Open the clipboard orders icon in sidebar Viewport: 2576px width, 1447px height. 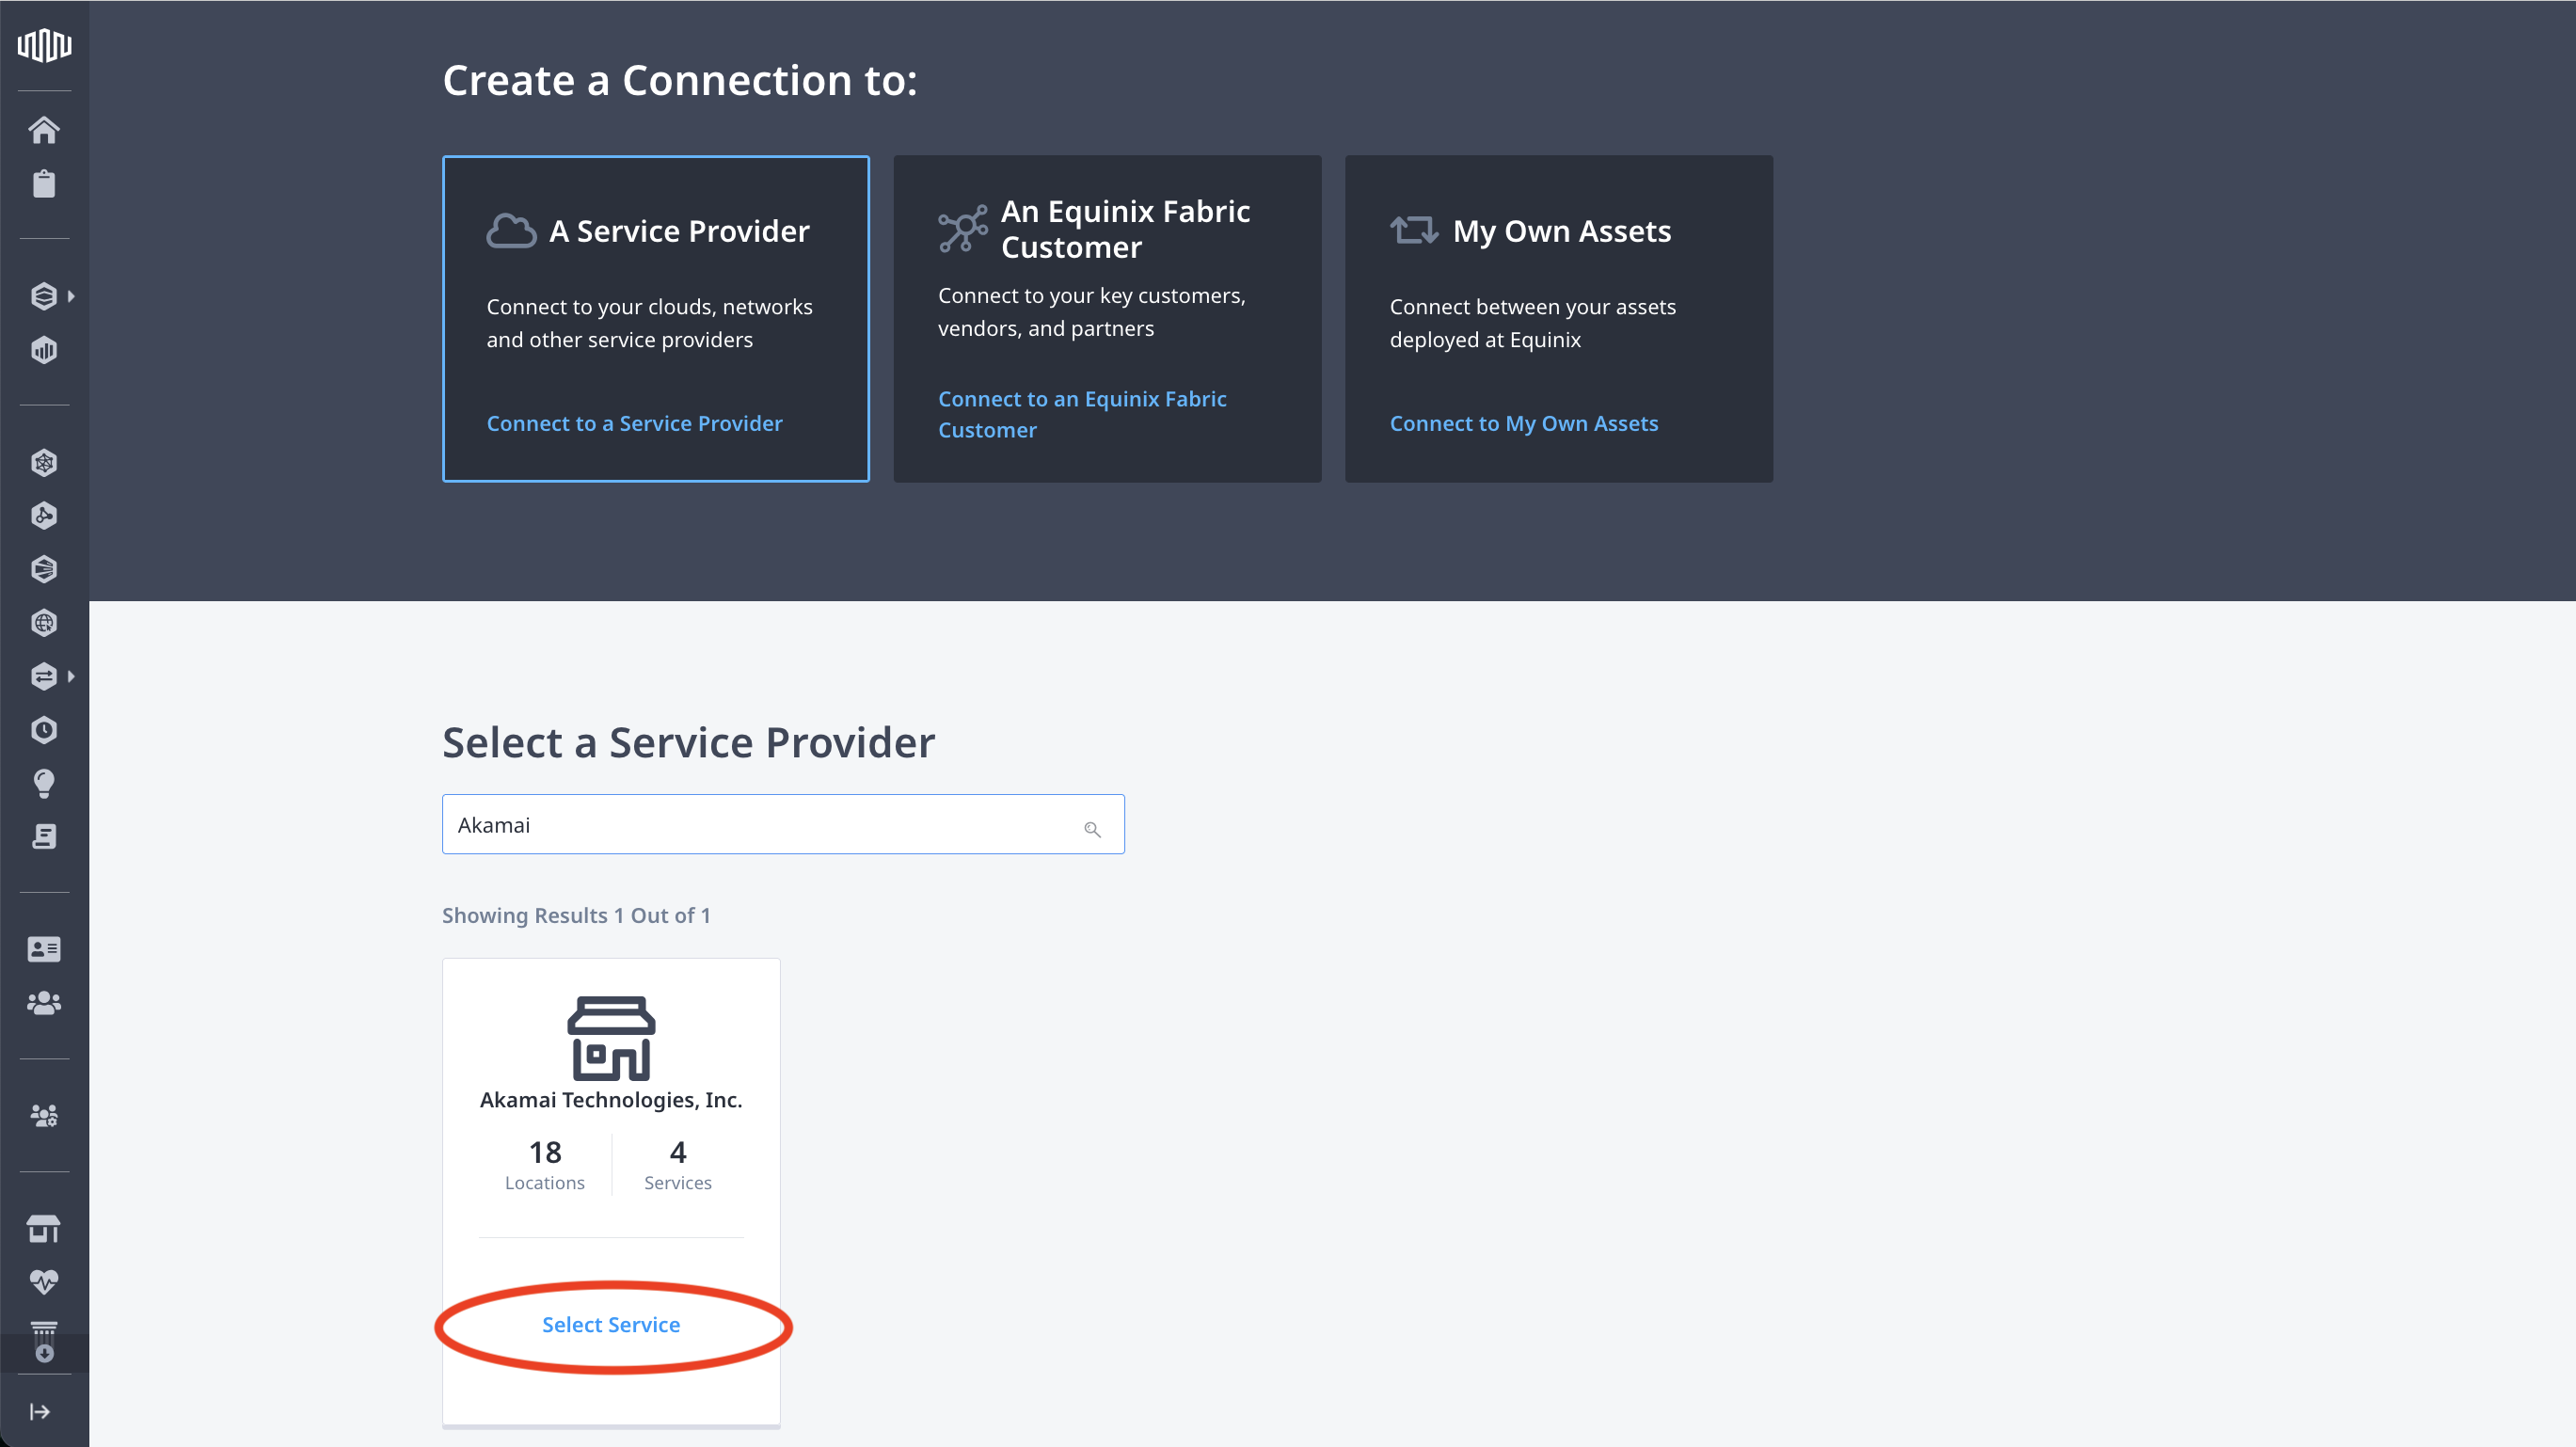pyautogui.click(x=44, y=184)
